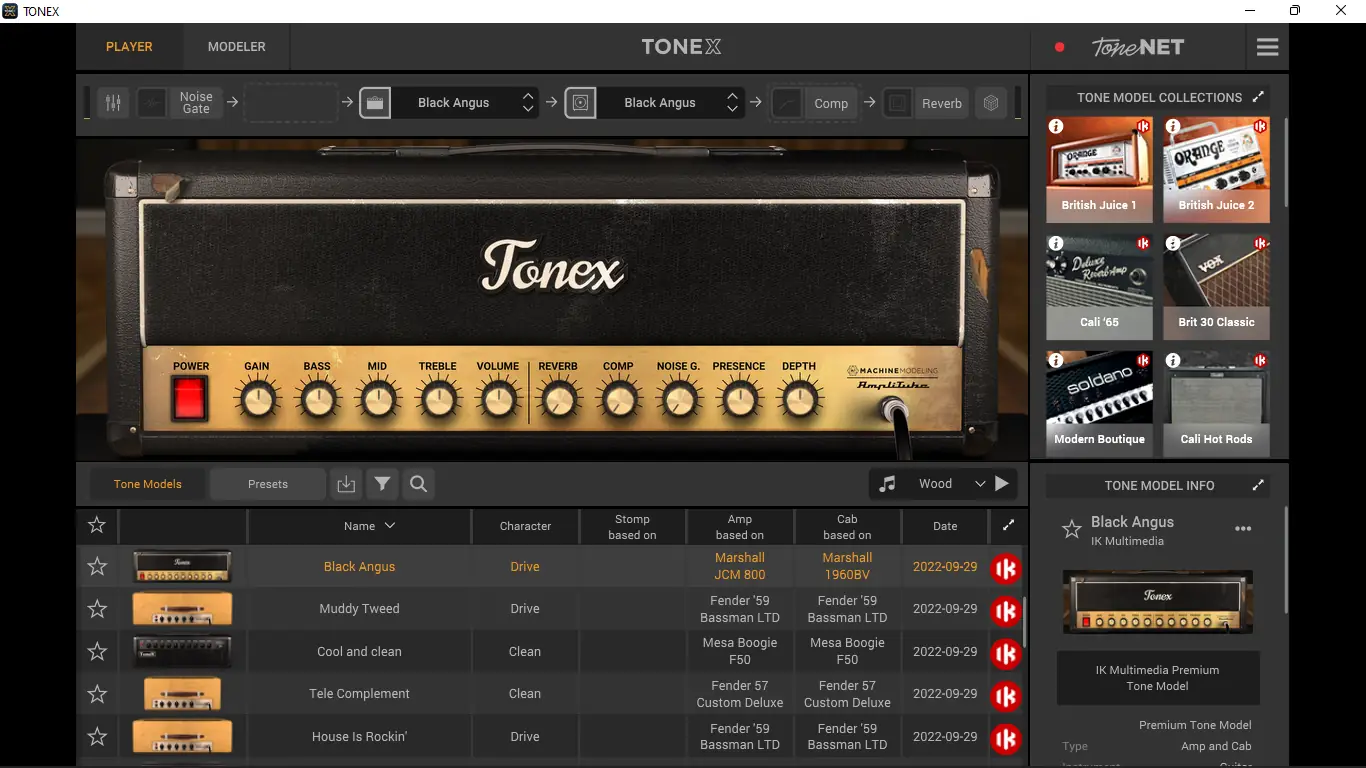Open the Reverb block icon
This screenshot has height=768, width=1366.
[x=896, y=102]
